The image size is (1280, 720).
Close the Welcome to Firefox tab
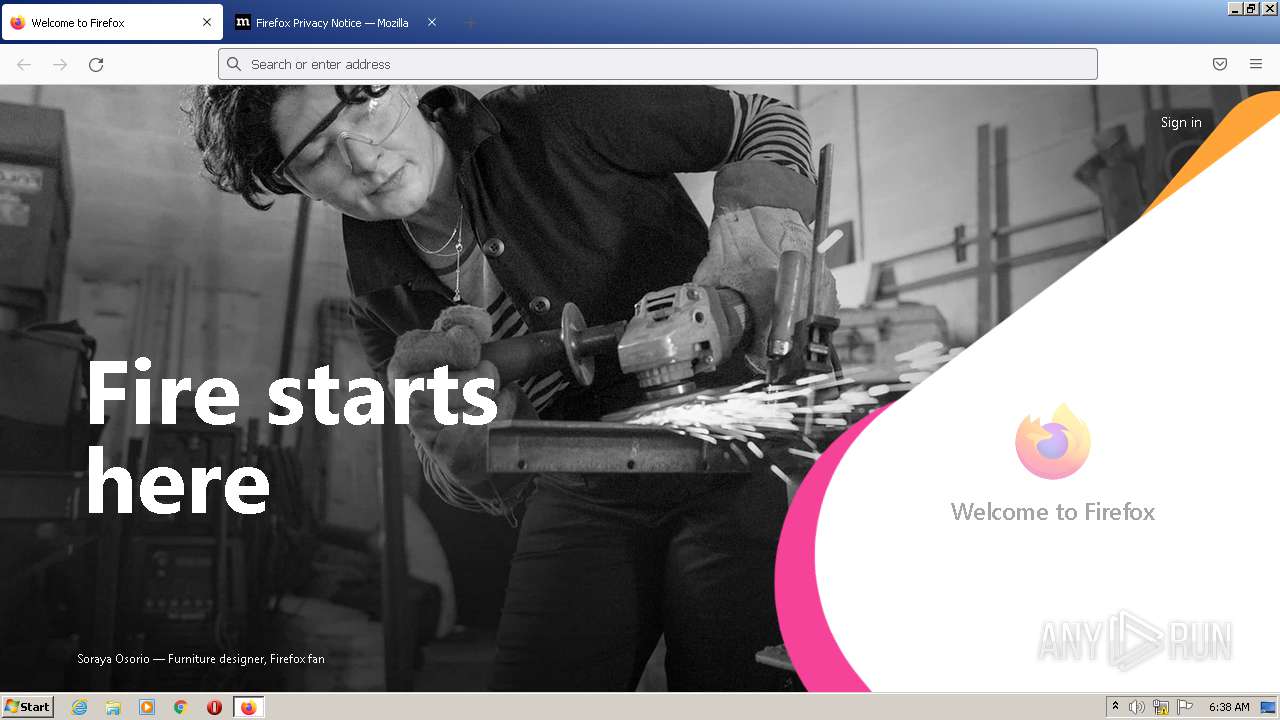[207, 22]
